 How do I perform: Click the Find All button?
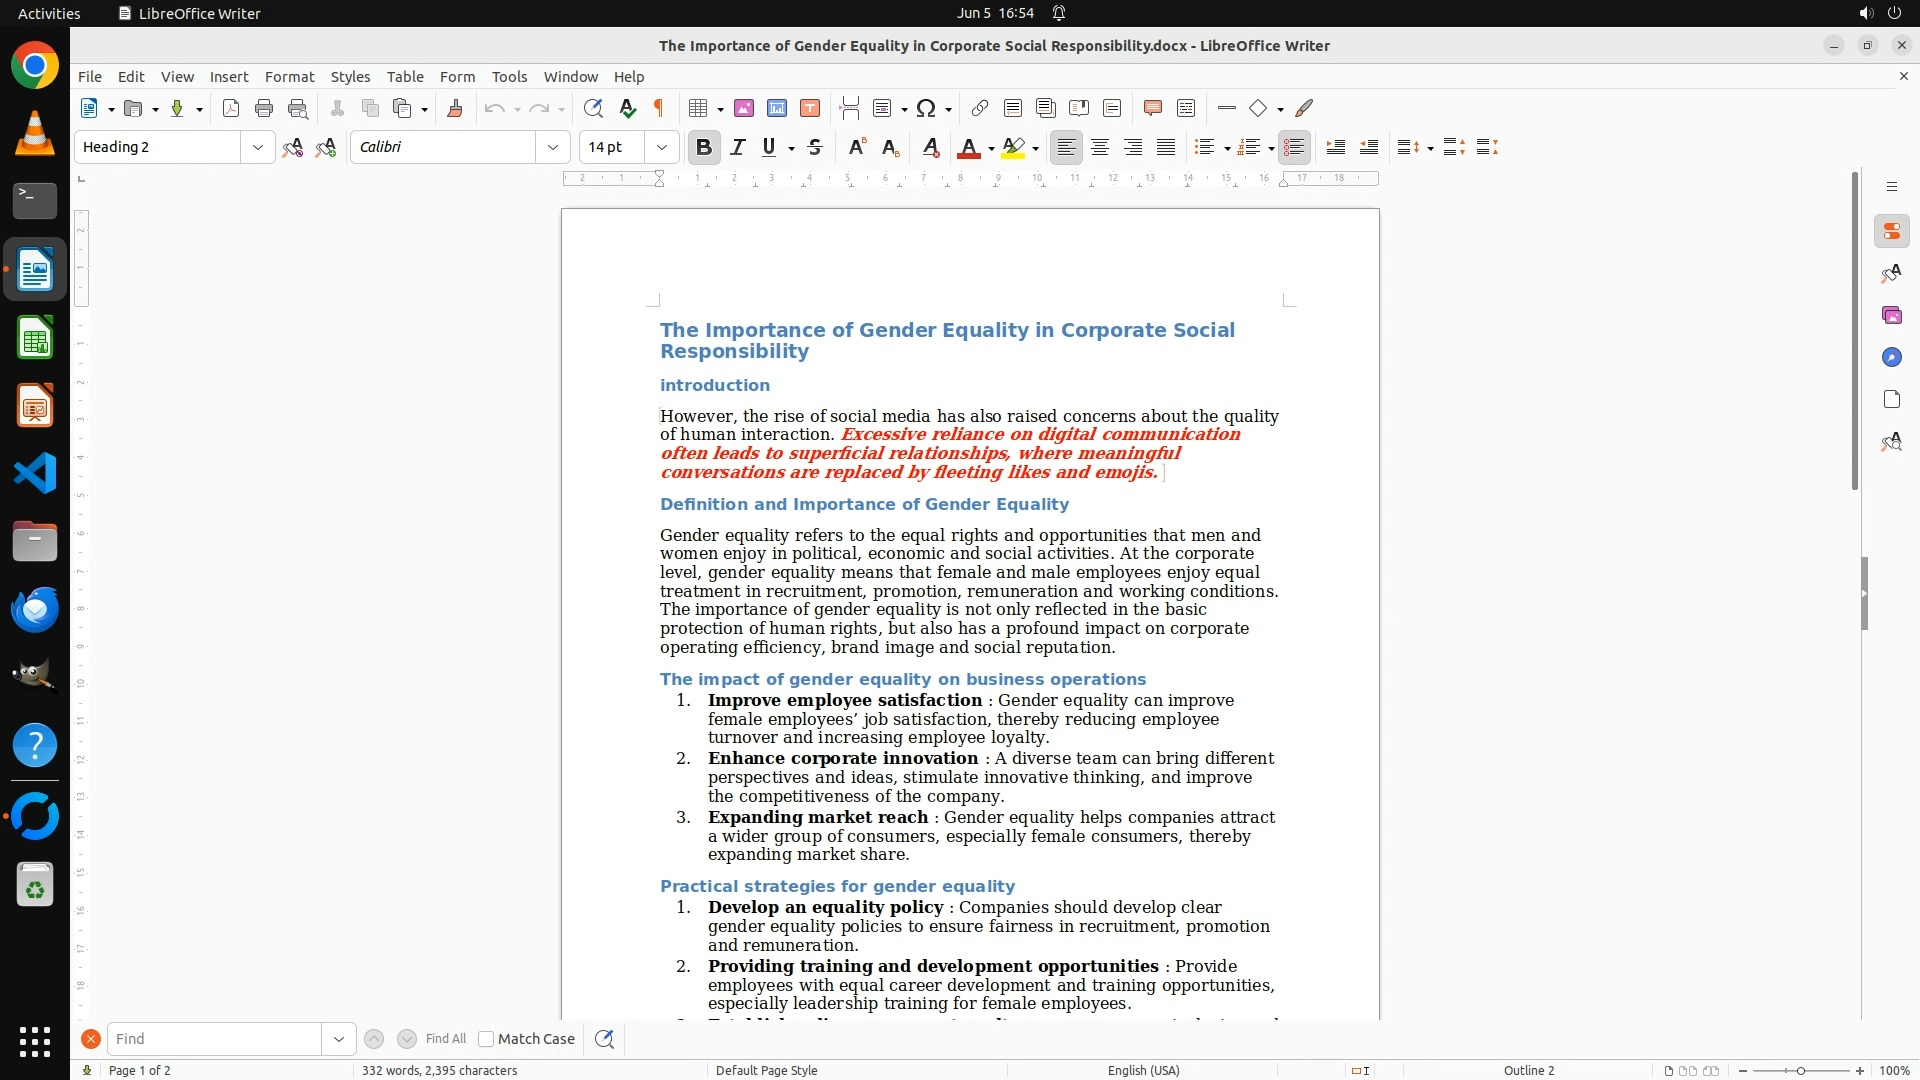(446, 1039)
